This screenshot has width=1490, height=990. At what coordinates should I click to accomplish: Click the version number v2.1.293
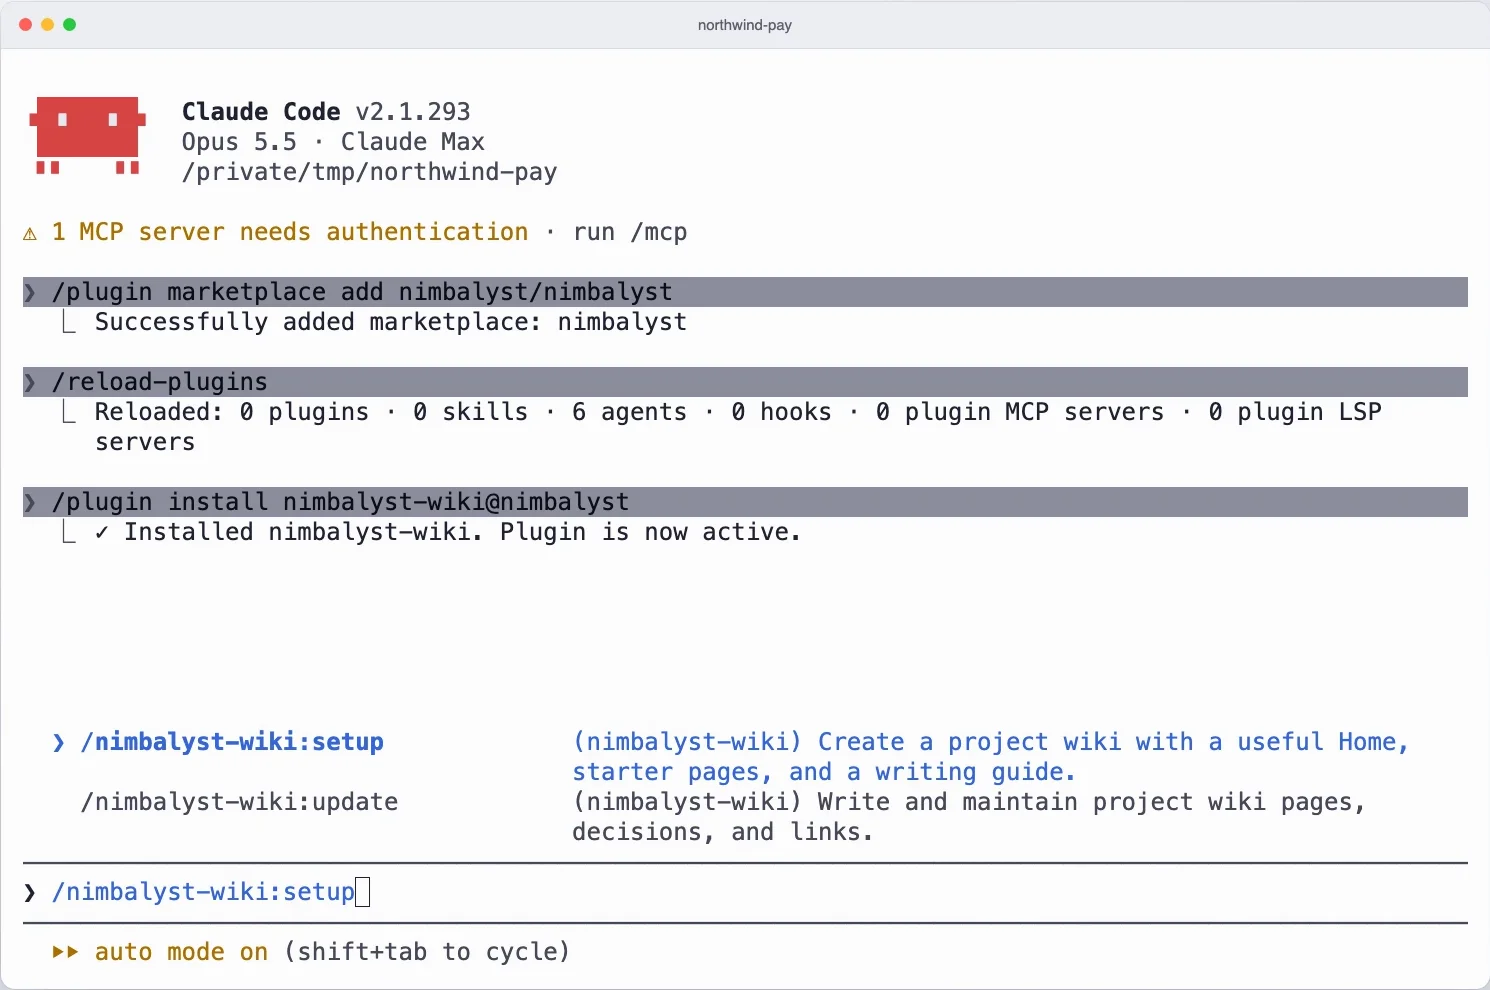[x=413, y=112]
